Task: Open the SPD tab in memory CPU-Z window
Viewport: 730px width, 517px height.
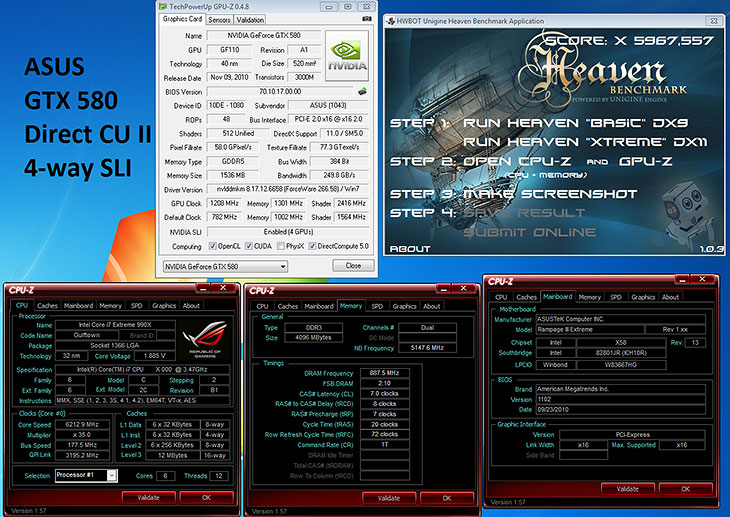Action: (x=377, y=306)
